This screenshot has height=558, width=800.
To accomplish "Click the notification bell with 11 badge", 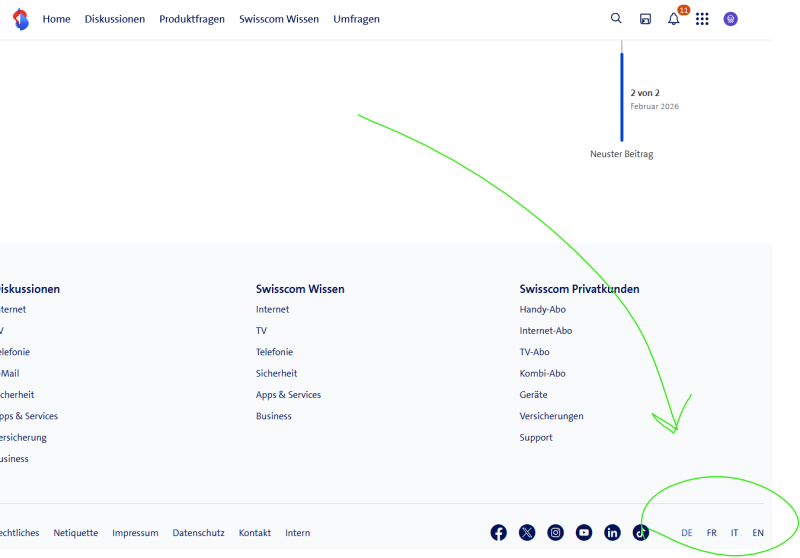I will tap(674, 19).
